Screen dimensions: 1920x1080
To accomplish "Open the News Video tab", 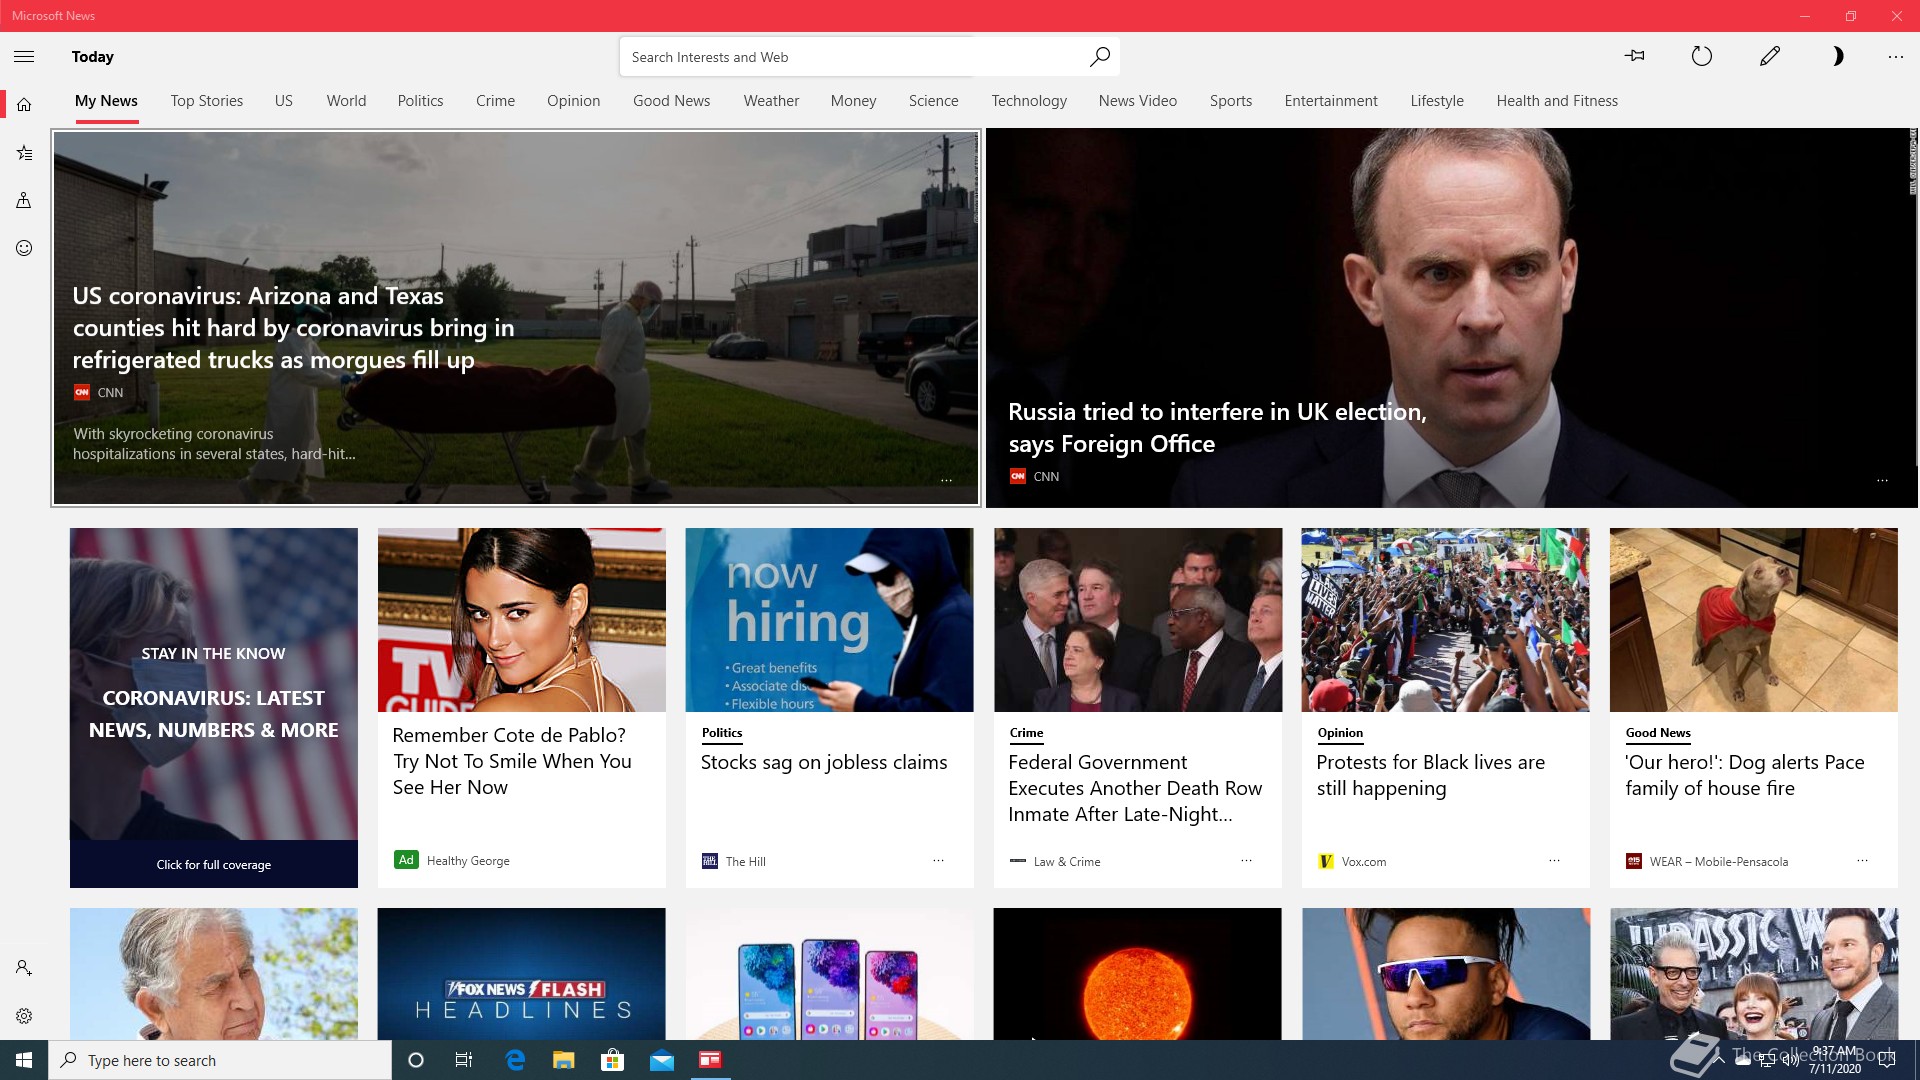I will click(x=1137, y=101).
